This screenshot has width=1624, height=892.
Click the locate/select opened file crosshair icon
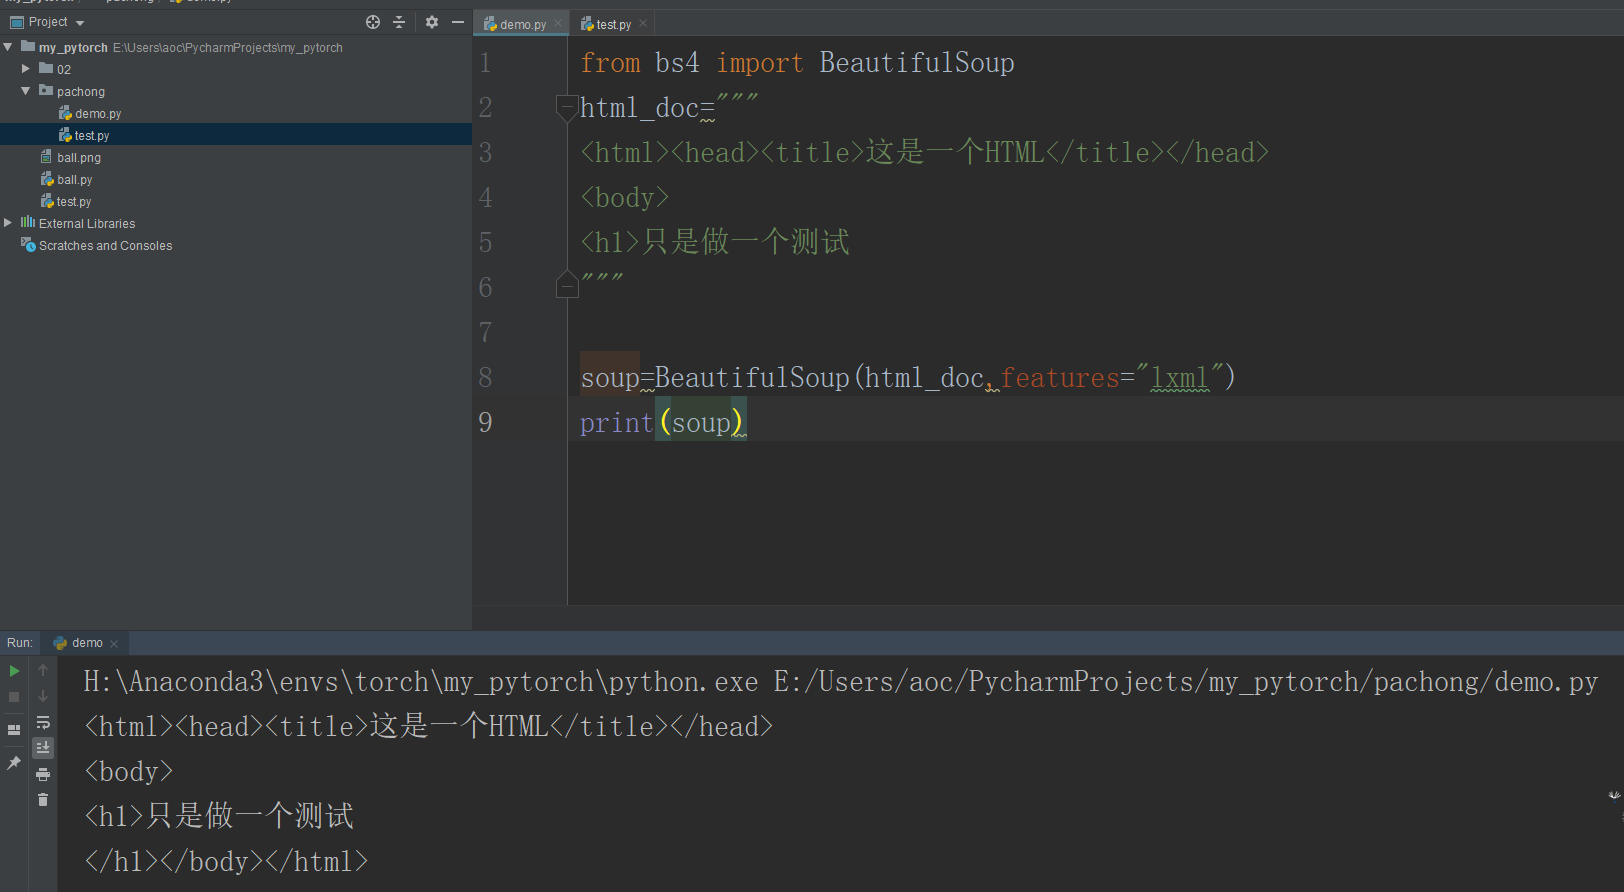[373, 22]
